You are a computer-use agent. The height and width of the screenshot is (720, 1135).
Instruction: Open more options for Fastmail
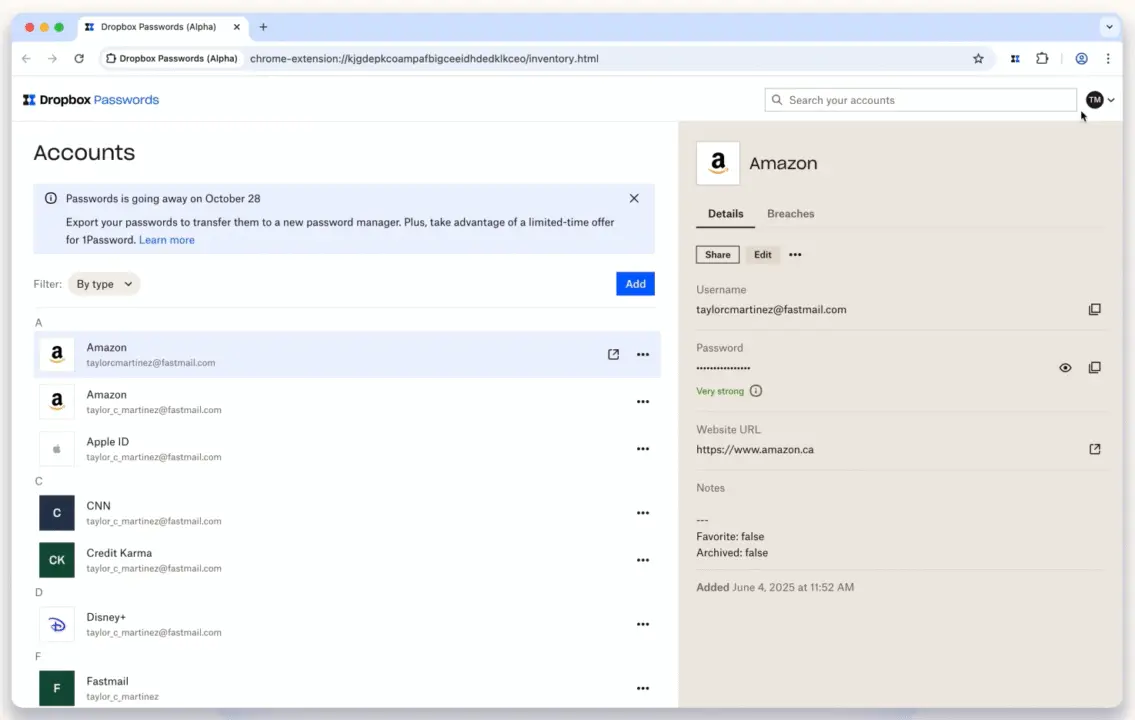(x=643, y=688)
